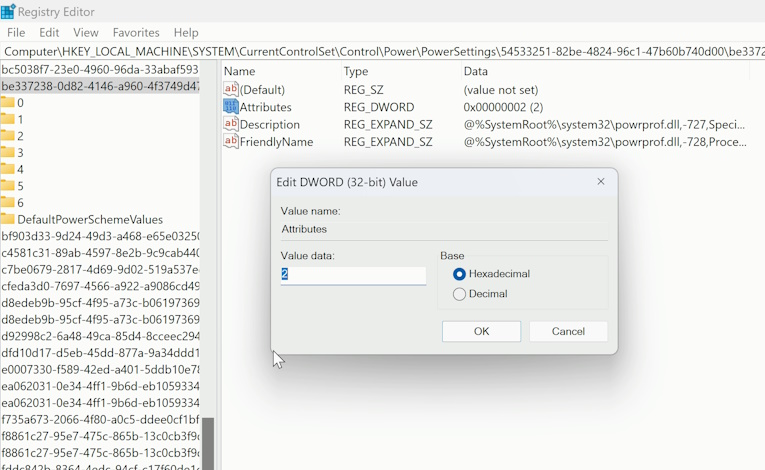Click the Description value name
This screenshot has height=470, width=765.
(x=269, y=124)
